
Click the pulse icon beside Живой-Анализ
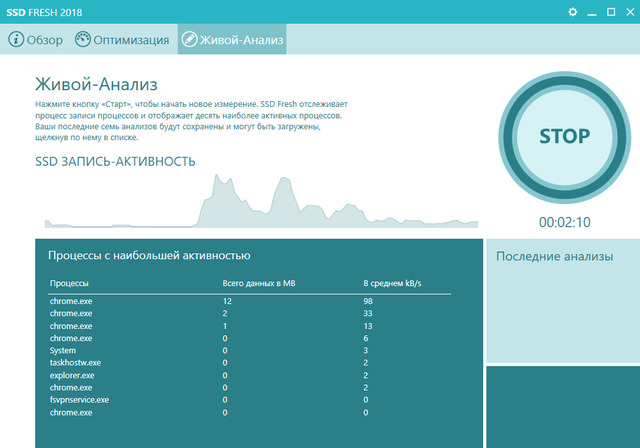pyautogui.click(x=190, y=40)
